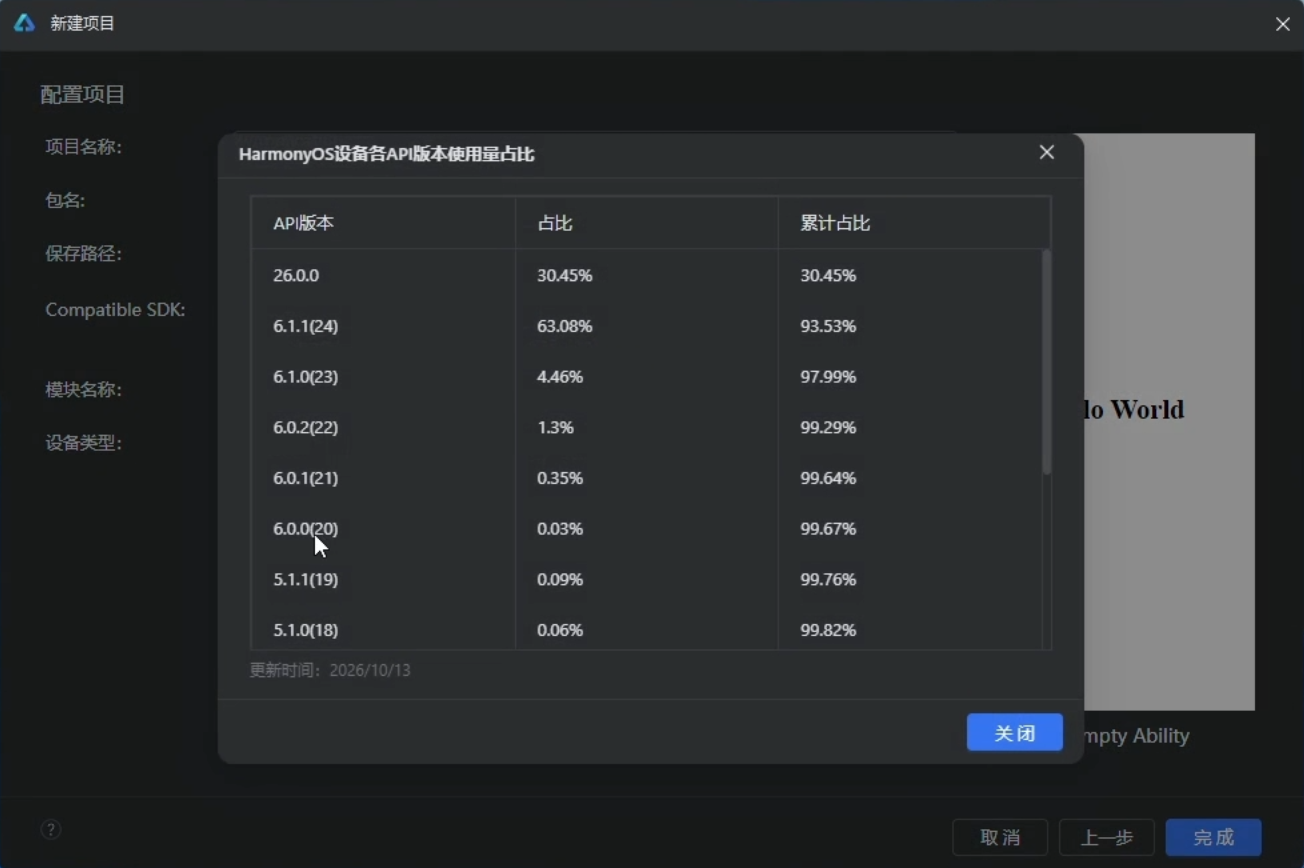Click the 6.0.1(21) API version cell
1304x868 pixels.
[305, 478]
